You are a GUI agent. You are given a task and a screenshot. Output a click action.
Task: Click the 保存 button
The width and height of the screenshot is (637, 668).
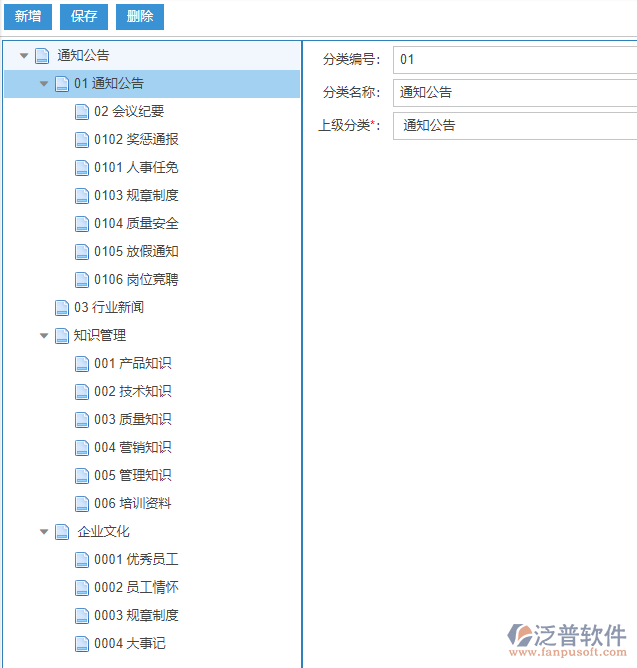tap(84, 16)
